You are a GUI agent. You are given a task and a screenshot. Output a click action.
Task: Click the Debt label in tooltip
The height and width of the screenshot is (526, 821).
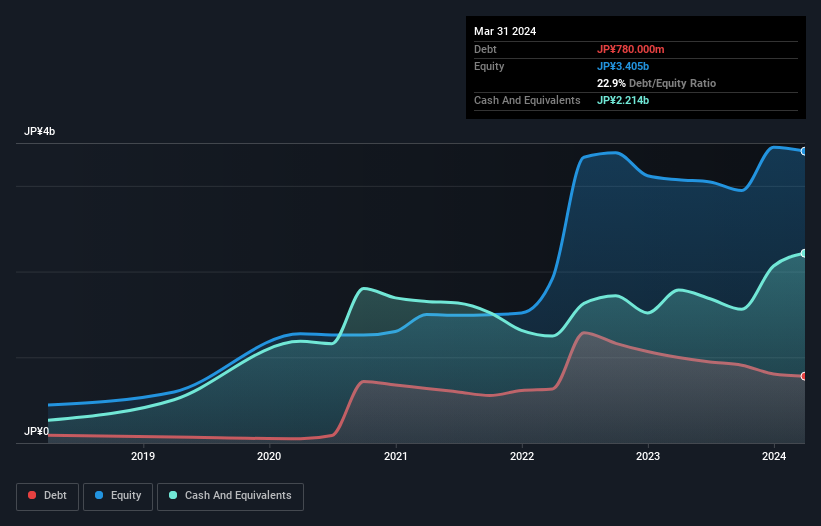click(485, 49)
